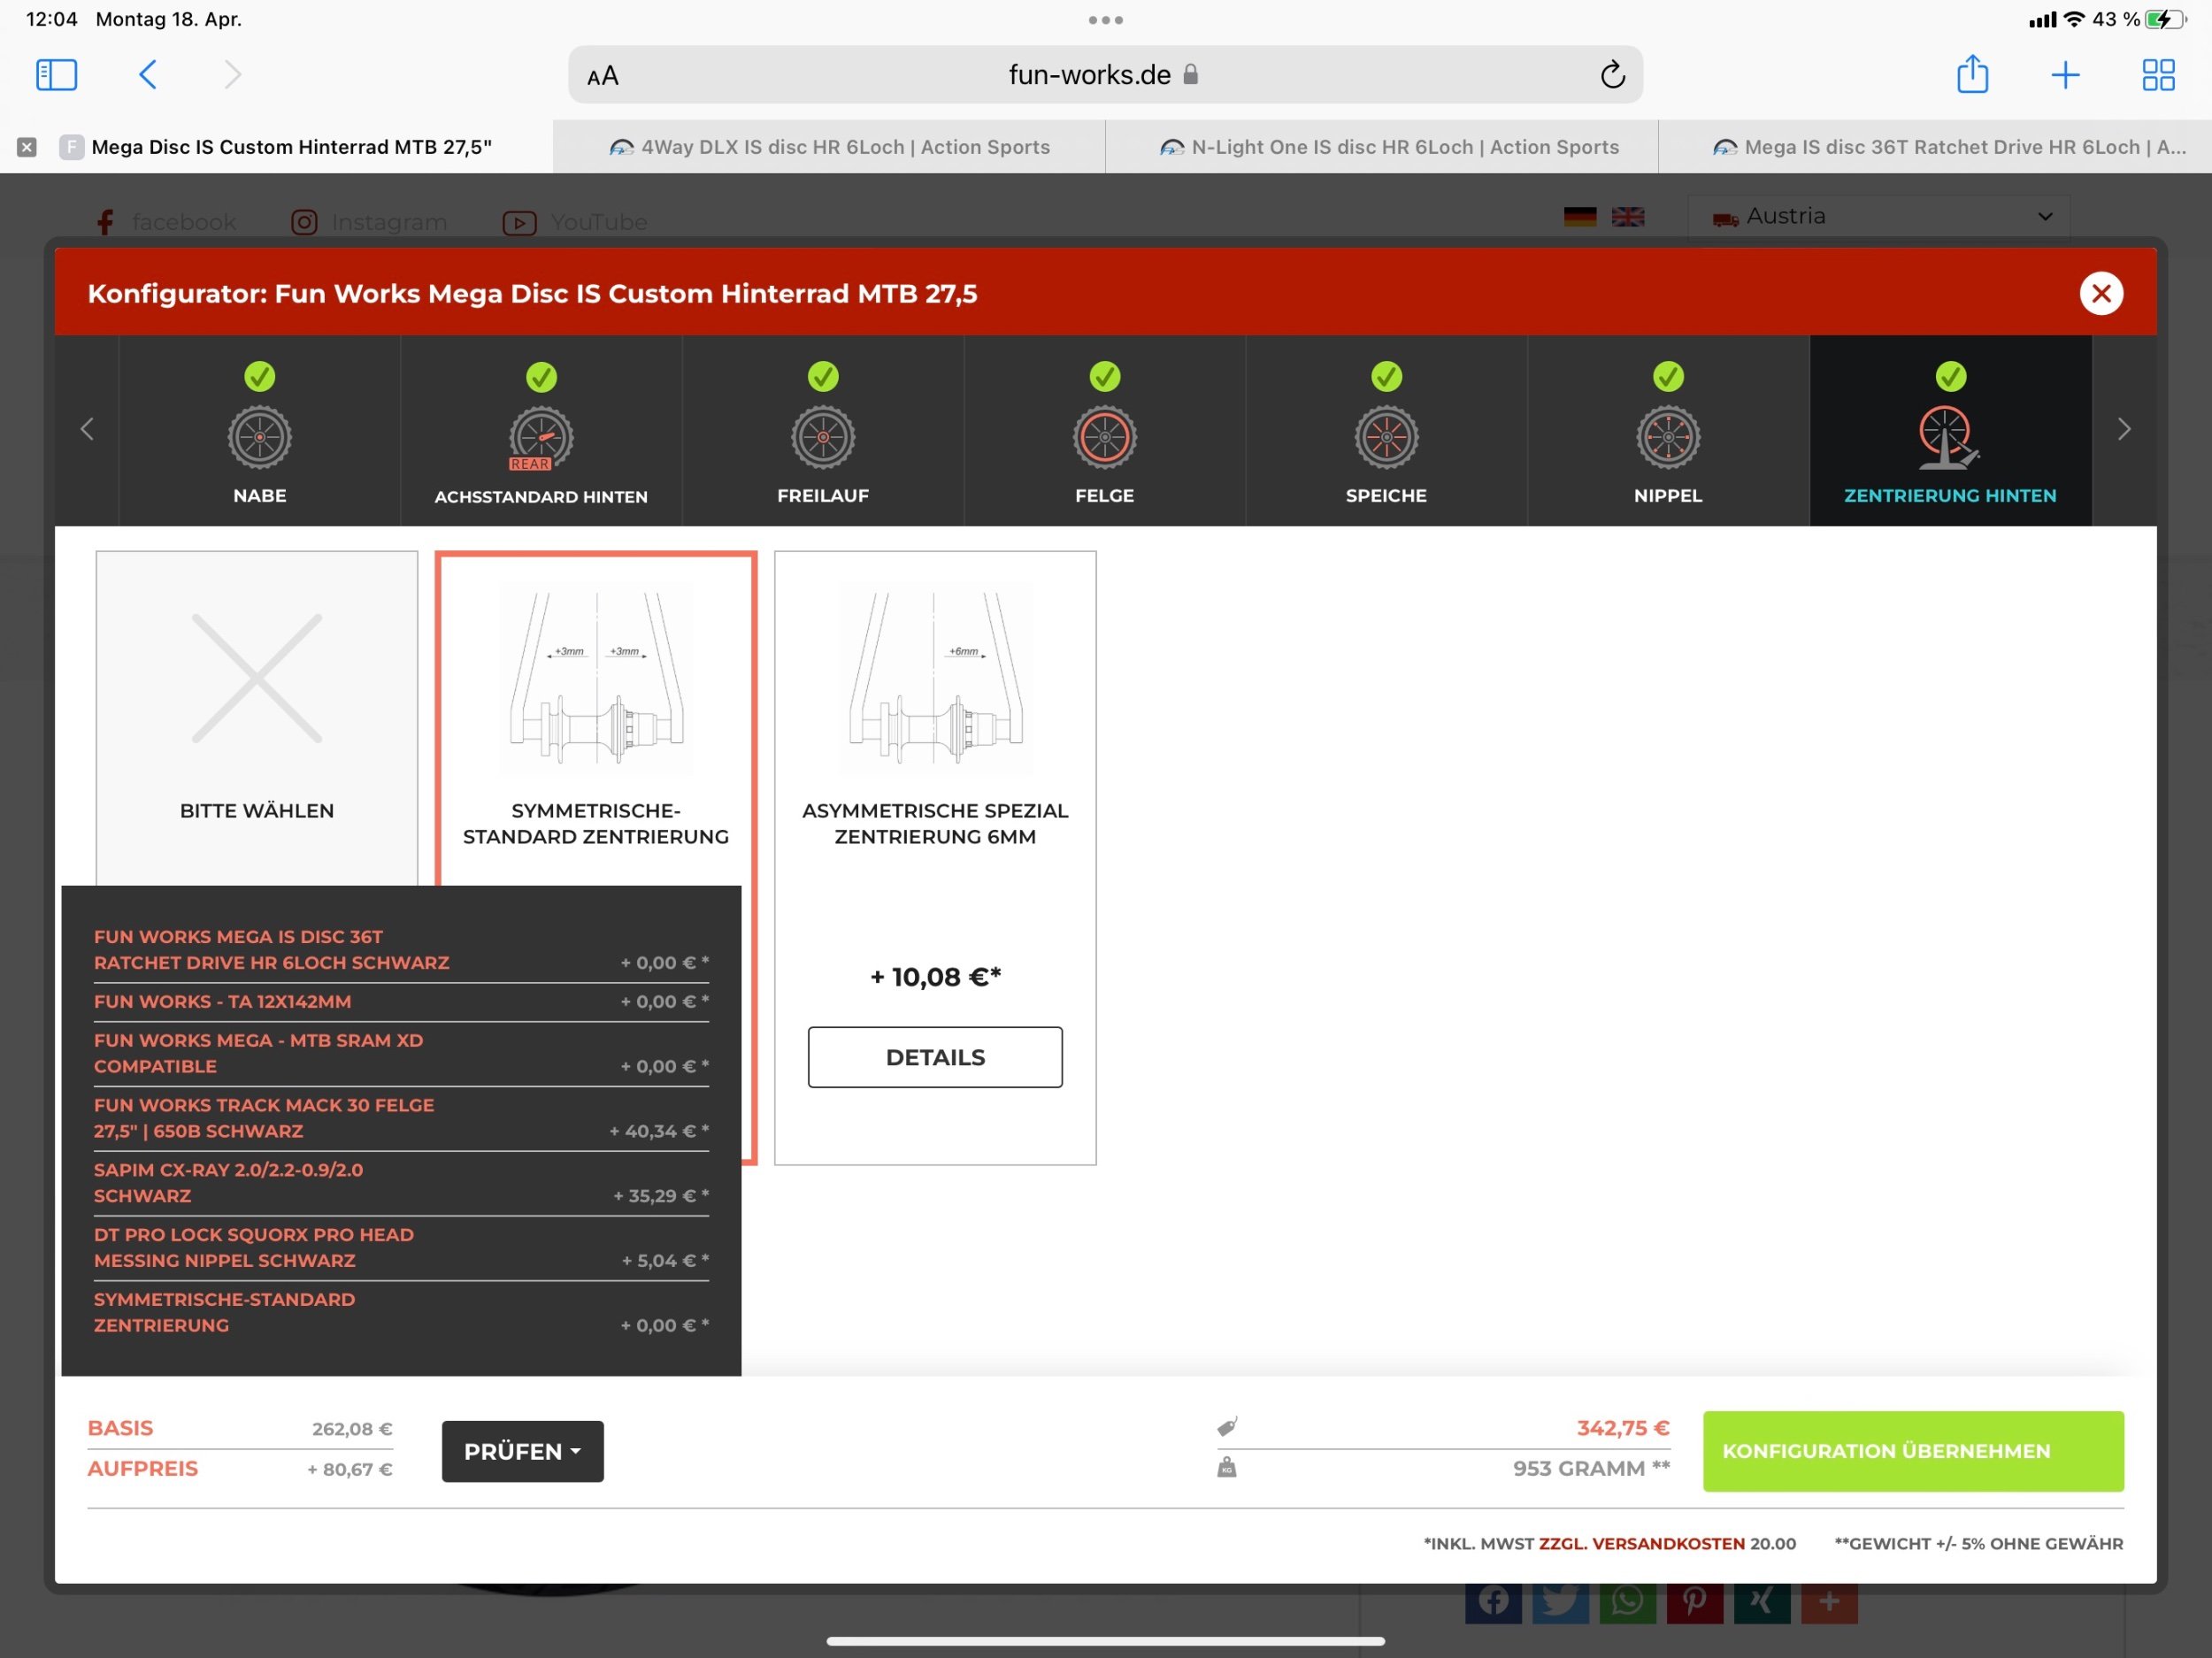The height and width of the screenshot is (1658, 2212).
Task: Click the symmetric centering hub diagram
Action: point(597,679)
